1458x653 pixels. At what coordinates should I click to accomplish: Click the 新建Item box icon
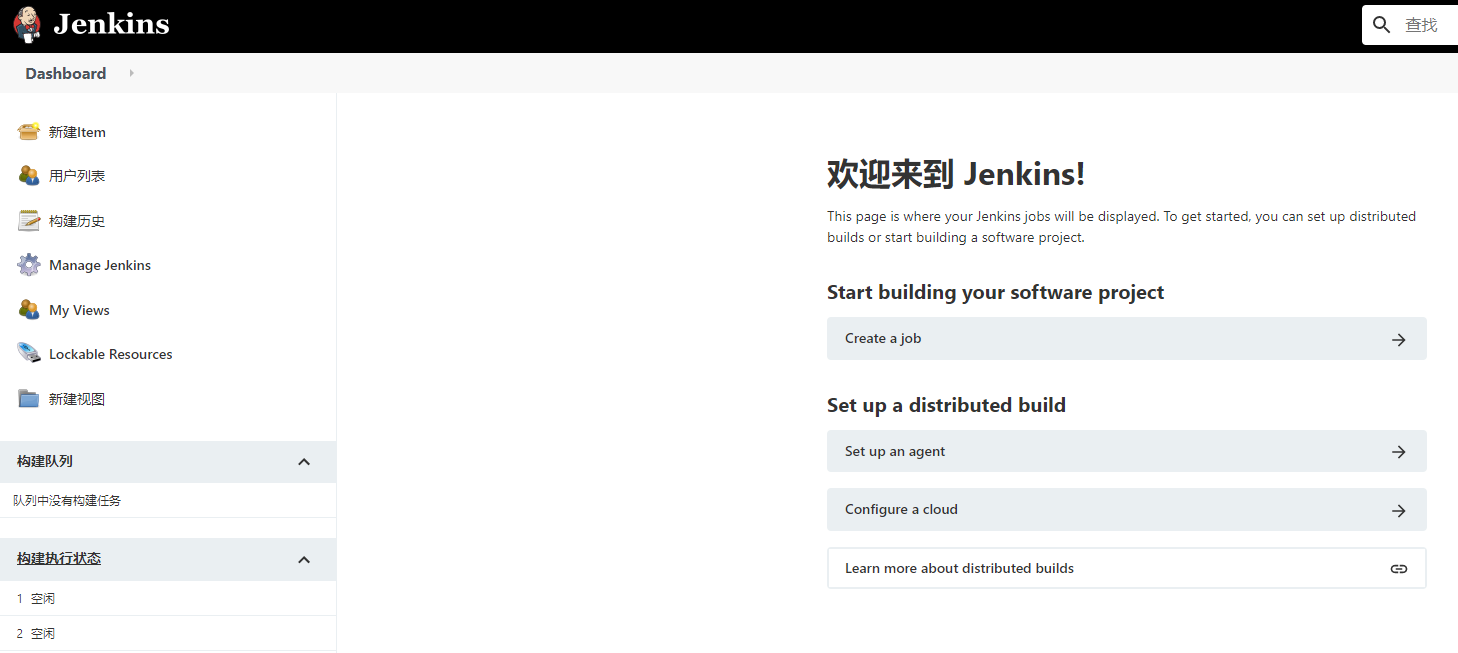click(x=29, y=132)
